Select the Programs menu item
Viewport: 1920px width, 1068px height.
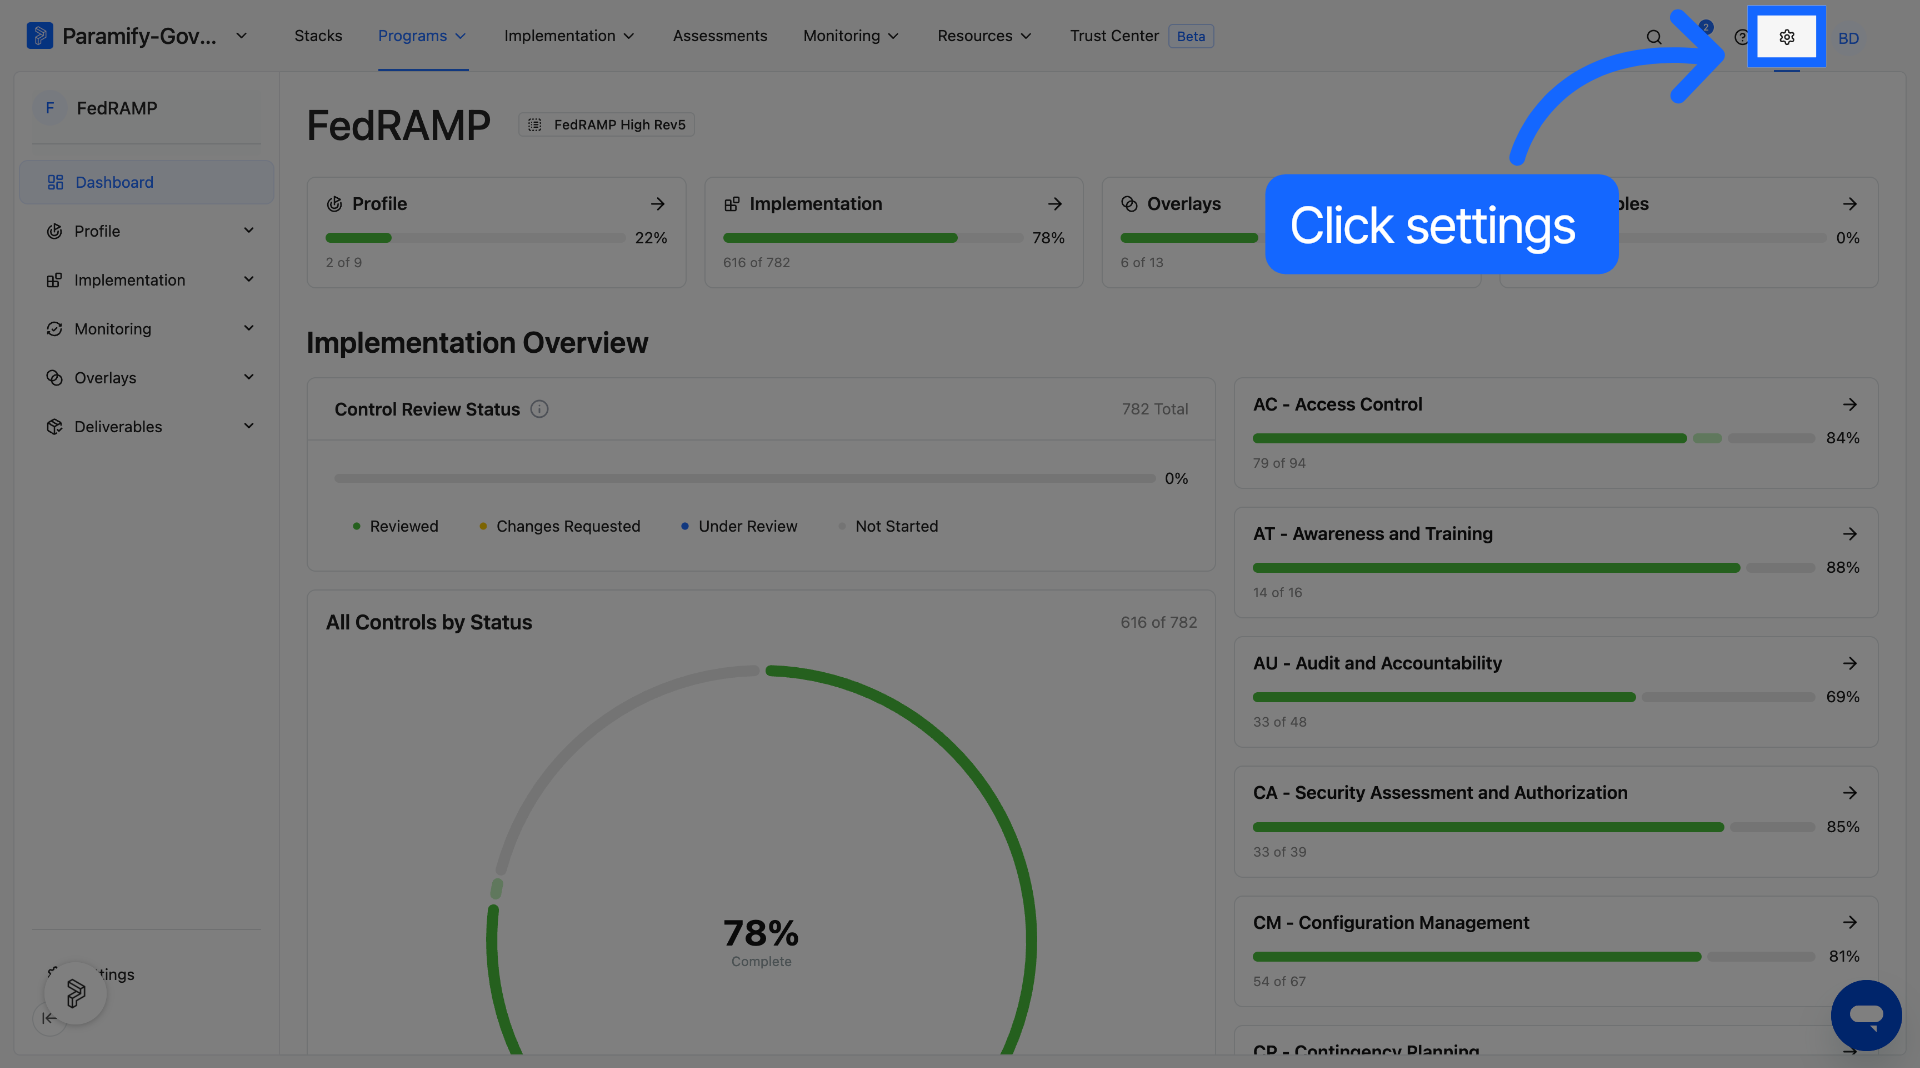[x=422, y=36]
